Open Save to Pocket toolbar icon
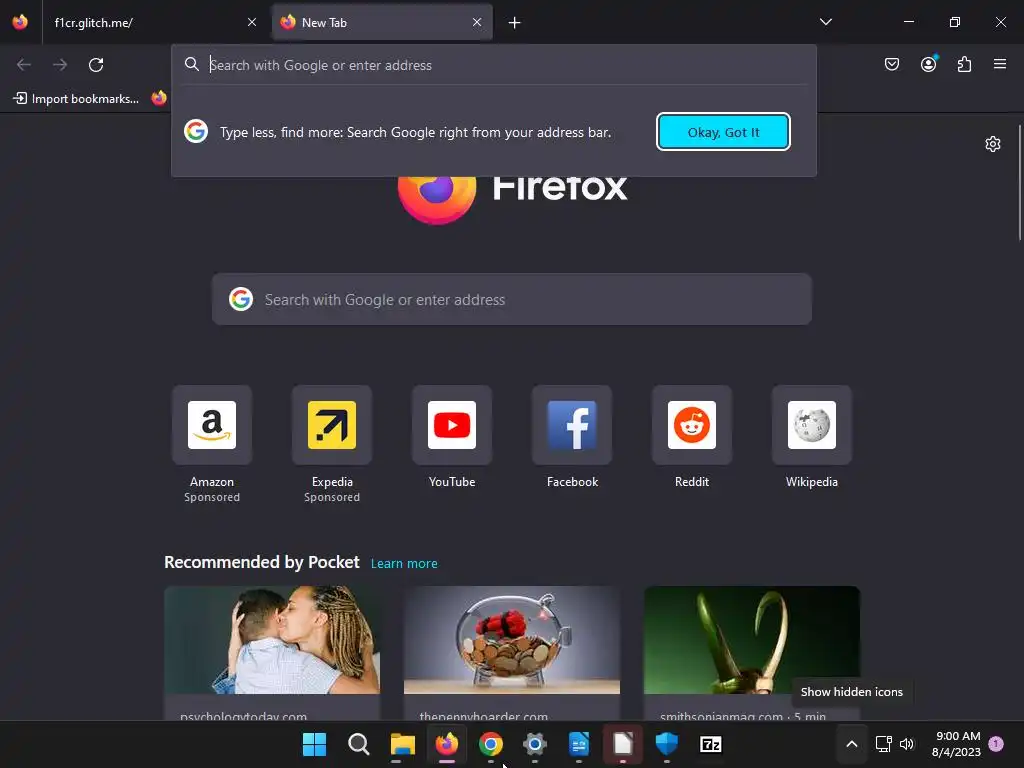 (891, 64)
